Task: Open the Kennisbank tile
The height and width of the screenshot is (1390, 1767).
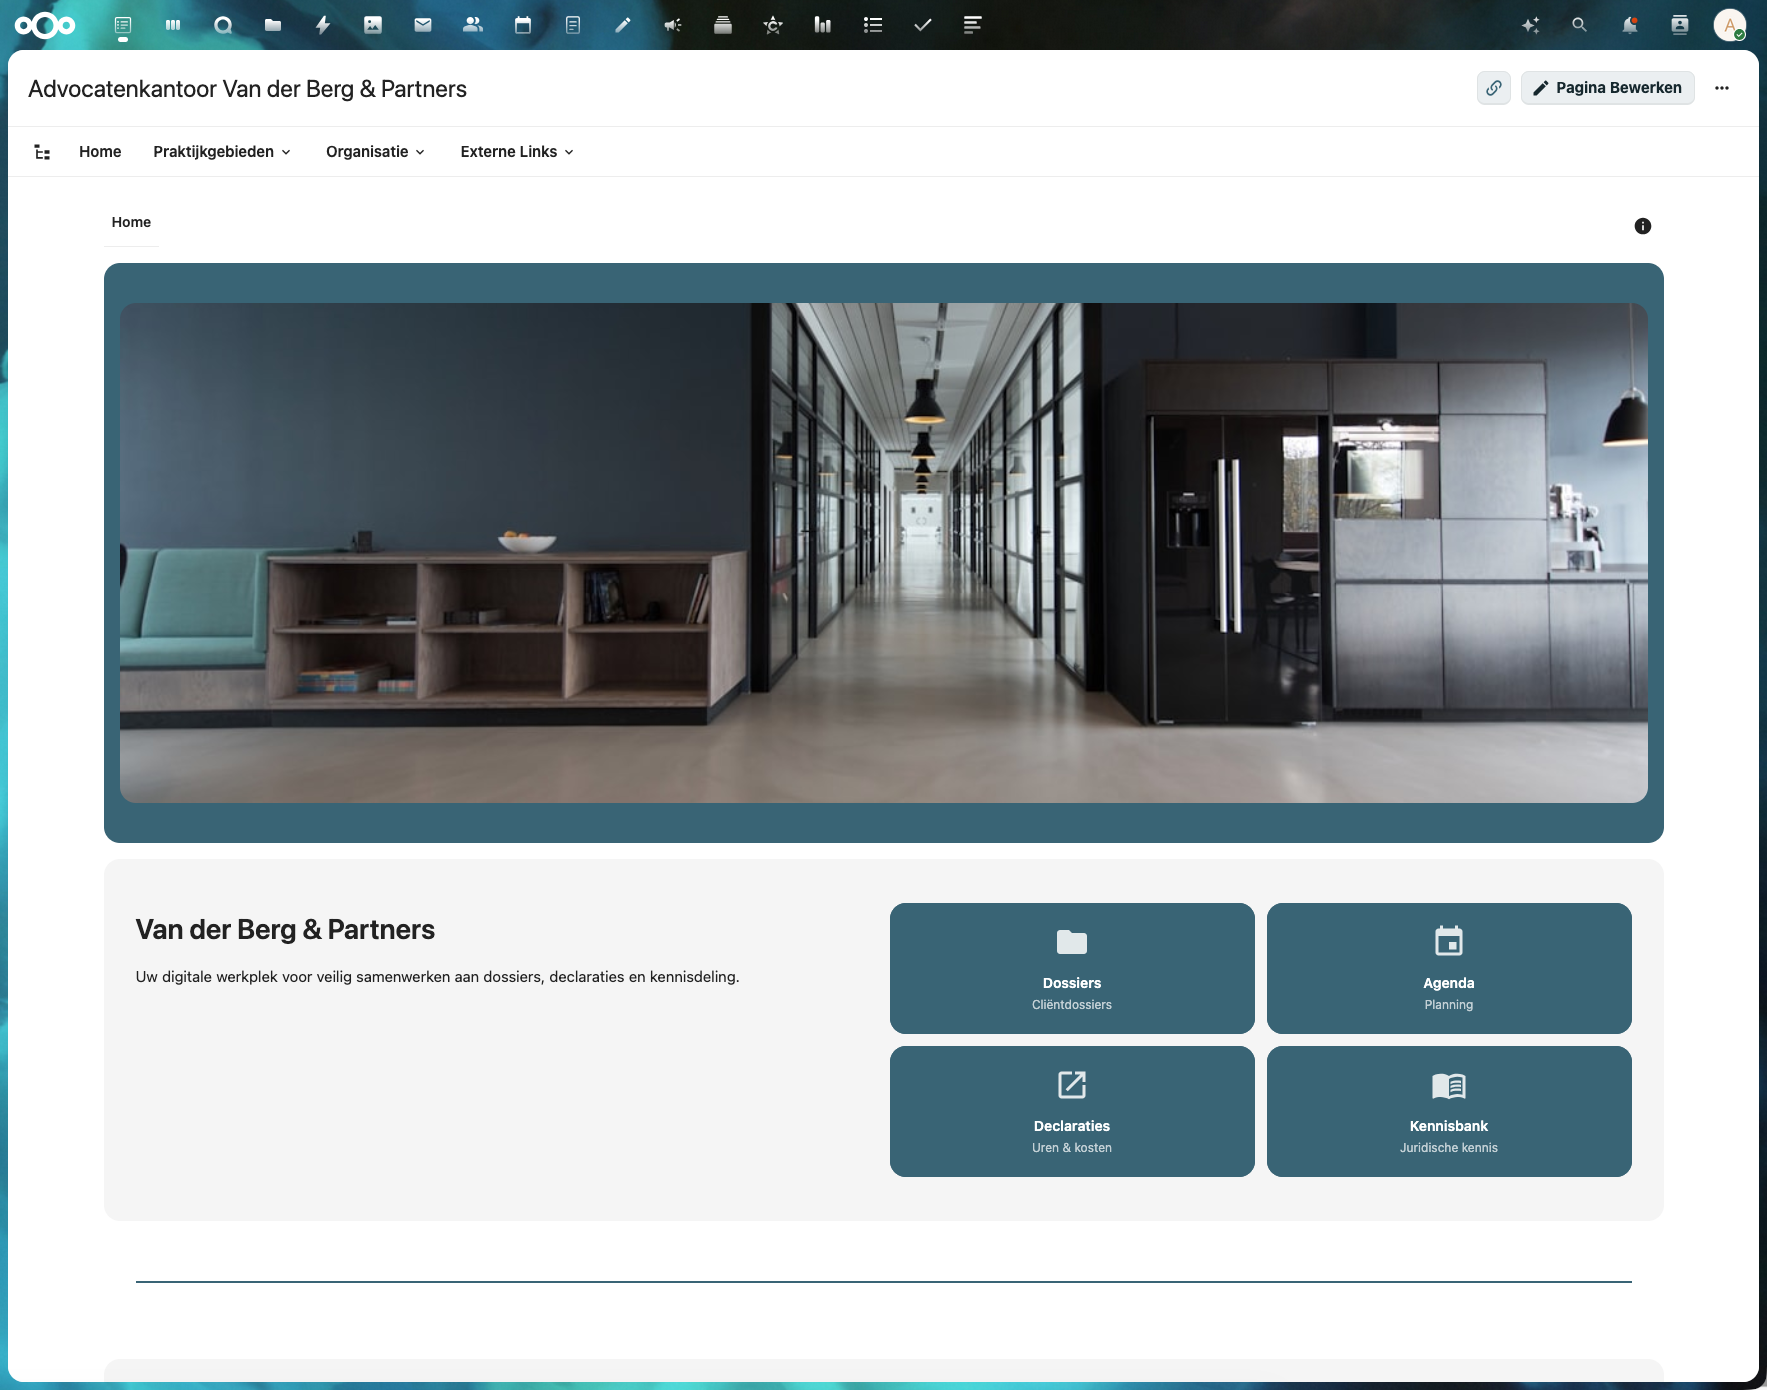Action: [x=1449, y=1111]
